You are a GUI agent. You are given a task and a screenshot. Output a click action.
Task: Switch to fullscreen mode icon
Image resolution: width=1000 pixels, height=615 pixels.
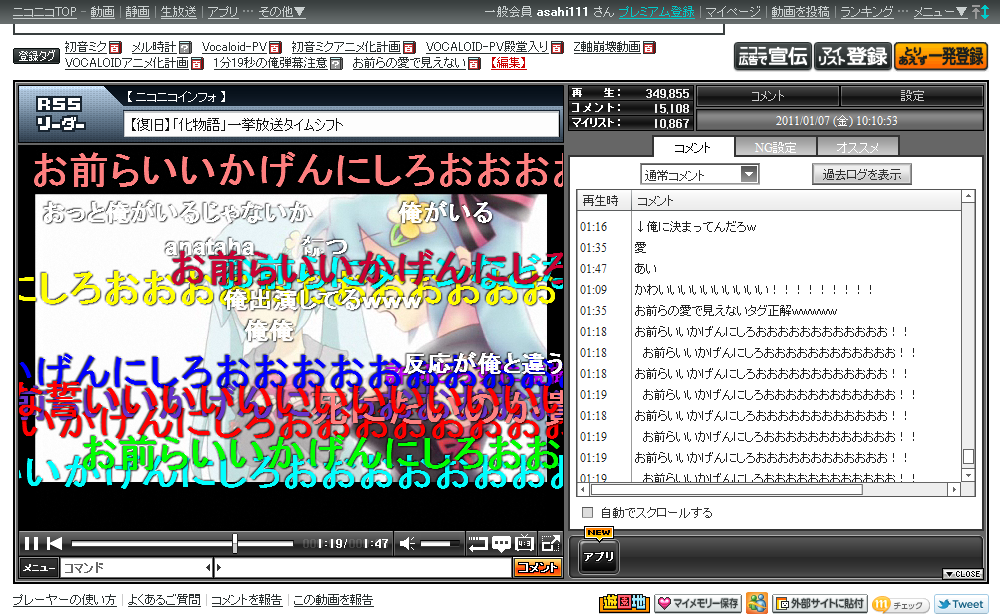(550, 544)
